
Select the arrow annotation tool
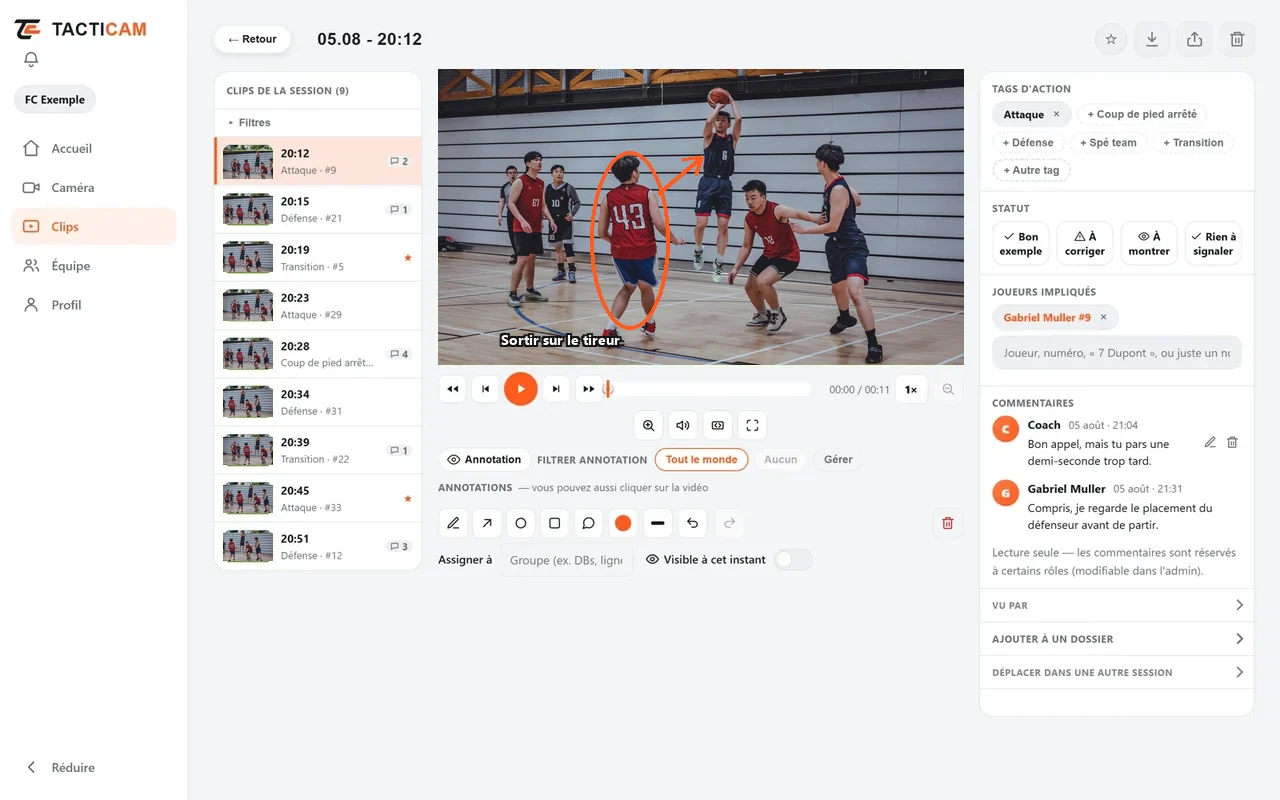(x=487, y=523)
